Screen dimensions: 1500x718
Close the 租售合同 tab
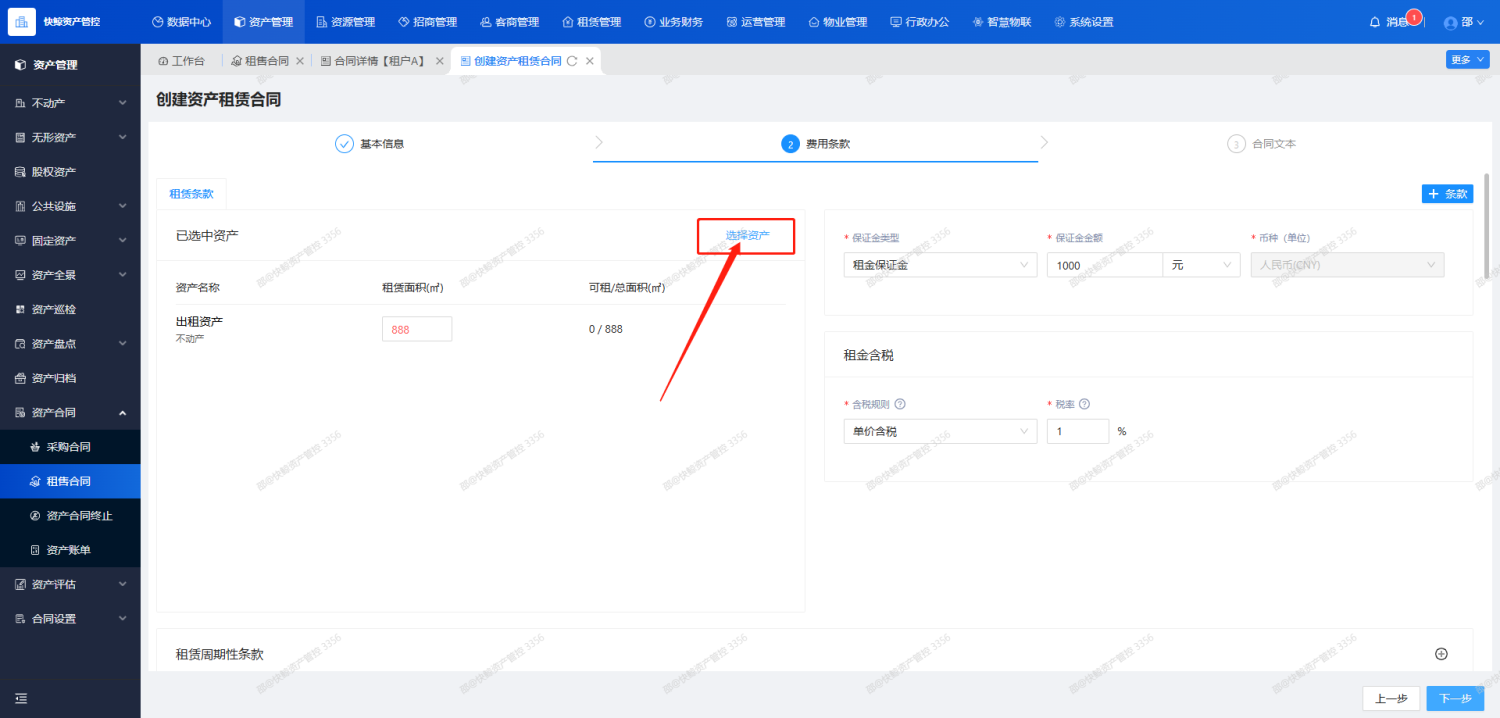click(x=300, y=61)
